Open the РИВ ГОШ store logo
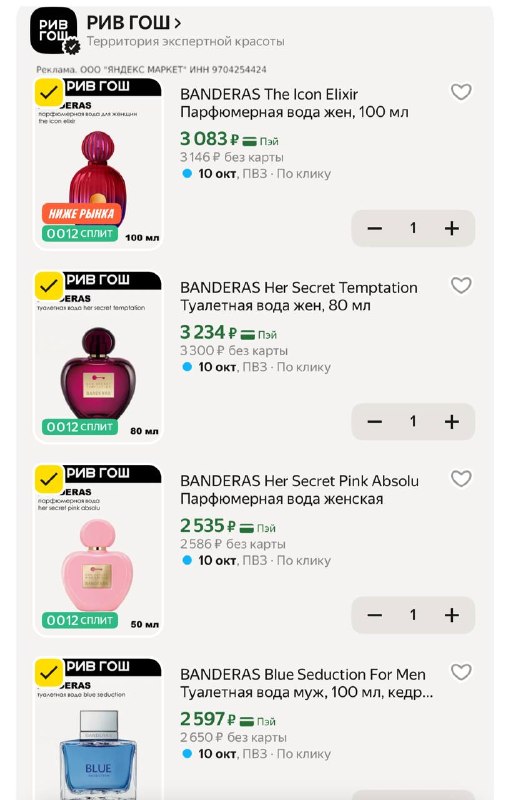The image size is (513, 800). (54, 31)
